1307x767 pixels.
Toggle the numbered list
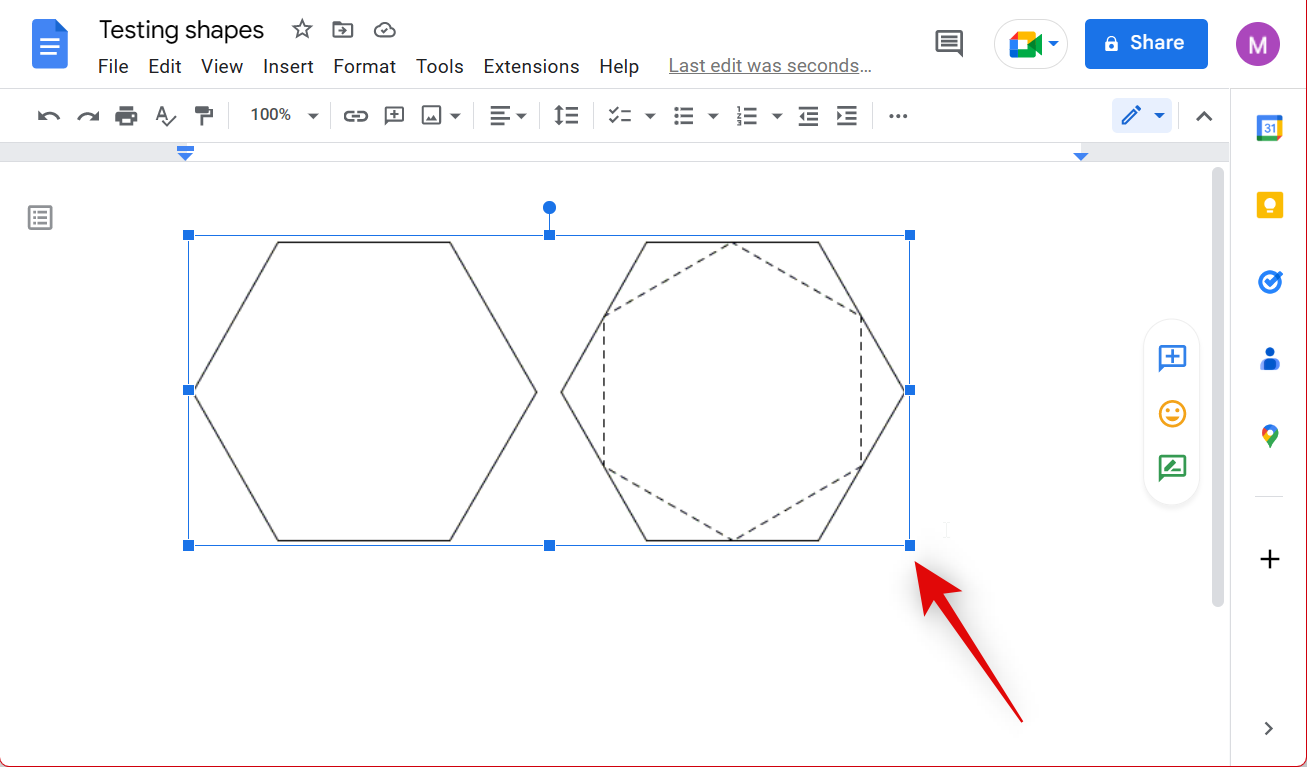[x=747, y=116]
